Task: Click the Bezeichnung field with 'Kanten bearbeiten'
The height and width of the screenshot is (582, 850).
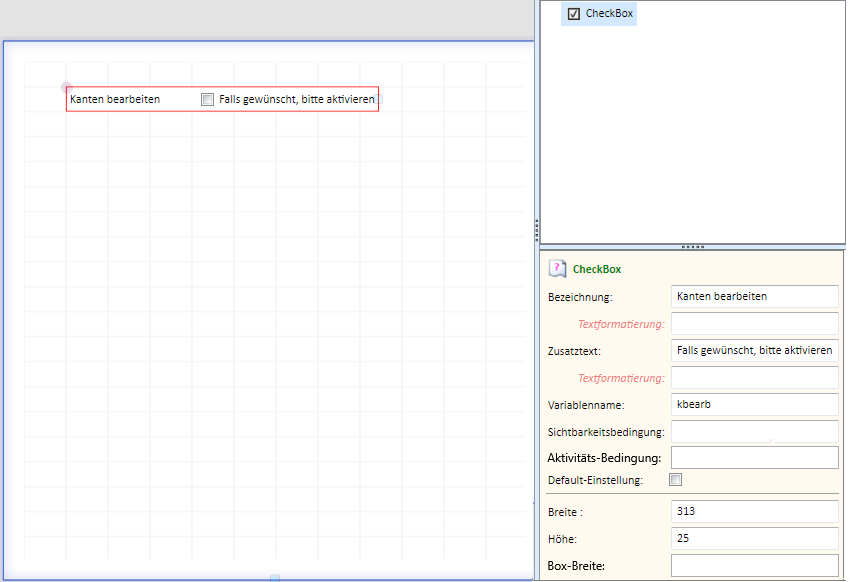Action: pos(755,296)
